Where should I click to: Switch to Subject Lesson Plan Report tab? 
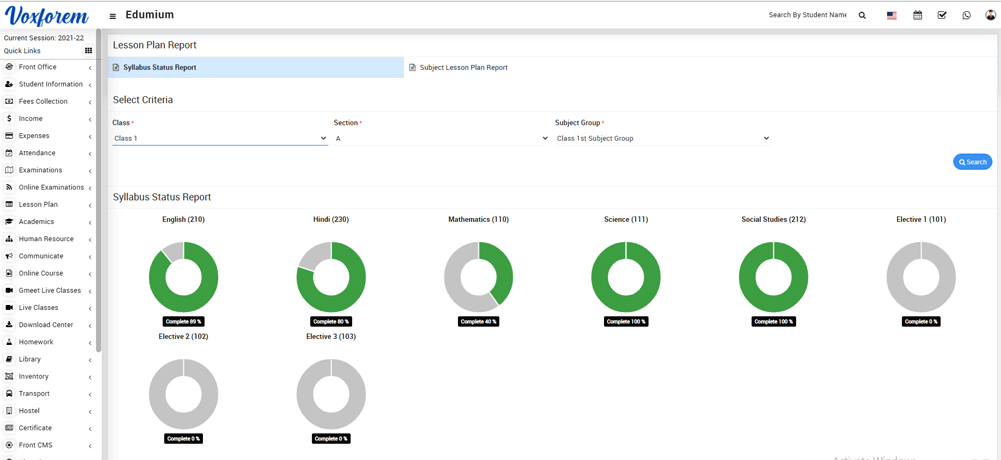[463, 68]
